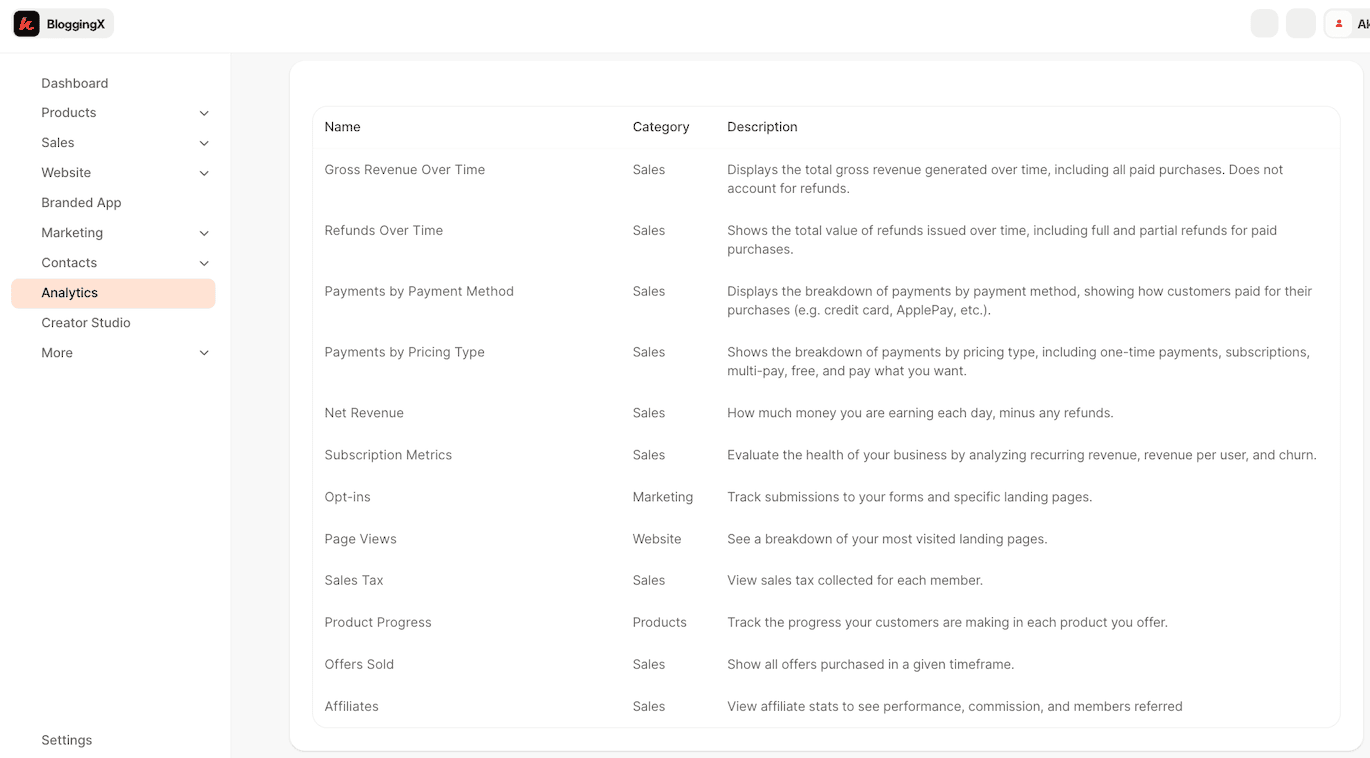
Task: Expand the Marketing sidebar chevron
Action: tap(204, 233)
